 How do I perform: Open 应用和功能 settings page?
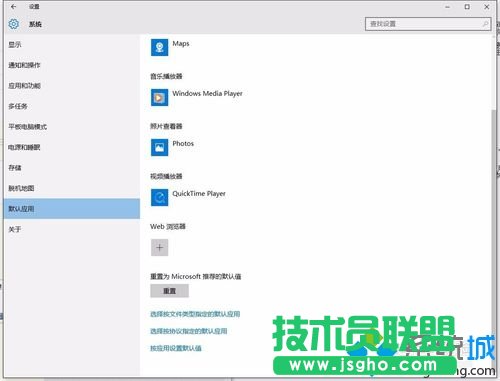coord(72,86)
